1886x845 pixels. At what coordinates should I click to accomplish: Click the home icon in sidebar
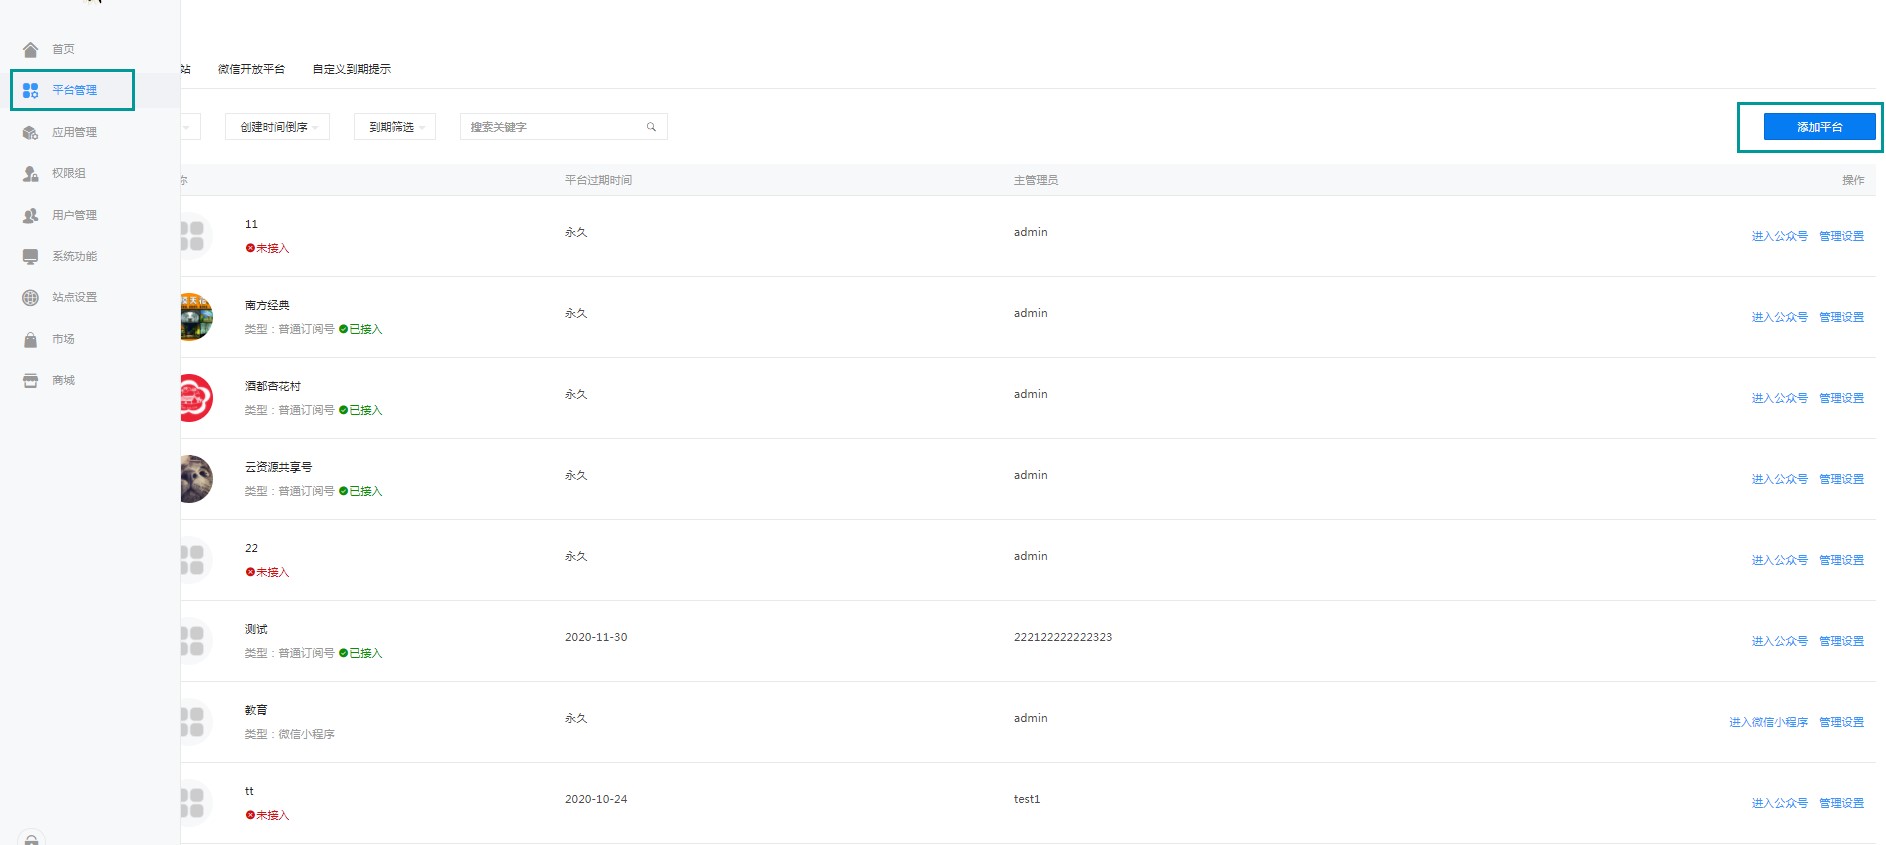point(30,49)
